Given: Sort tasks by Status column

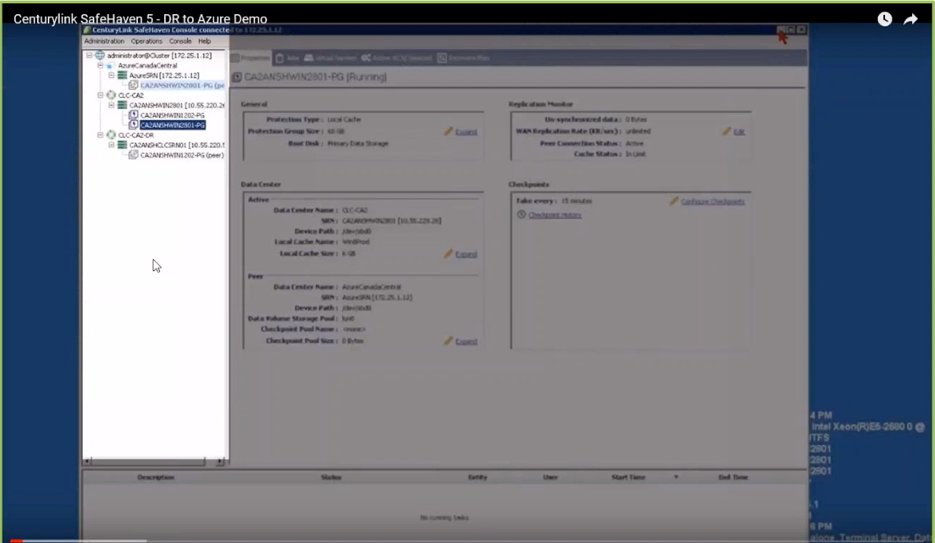Looking at the screenshot, I should 331,477.
